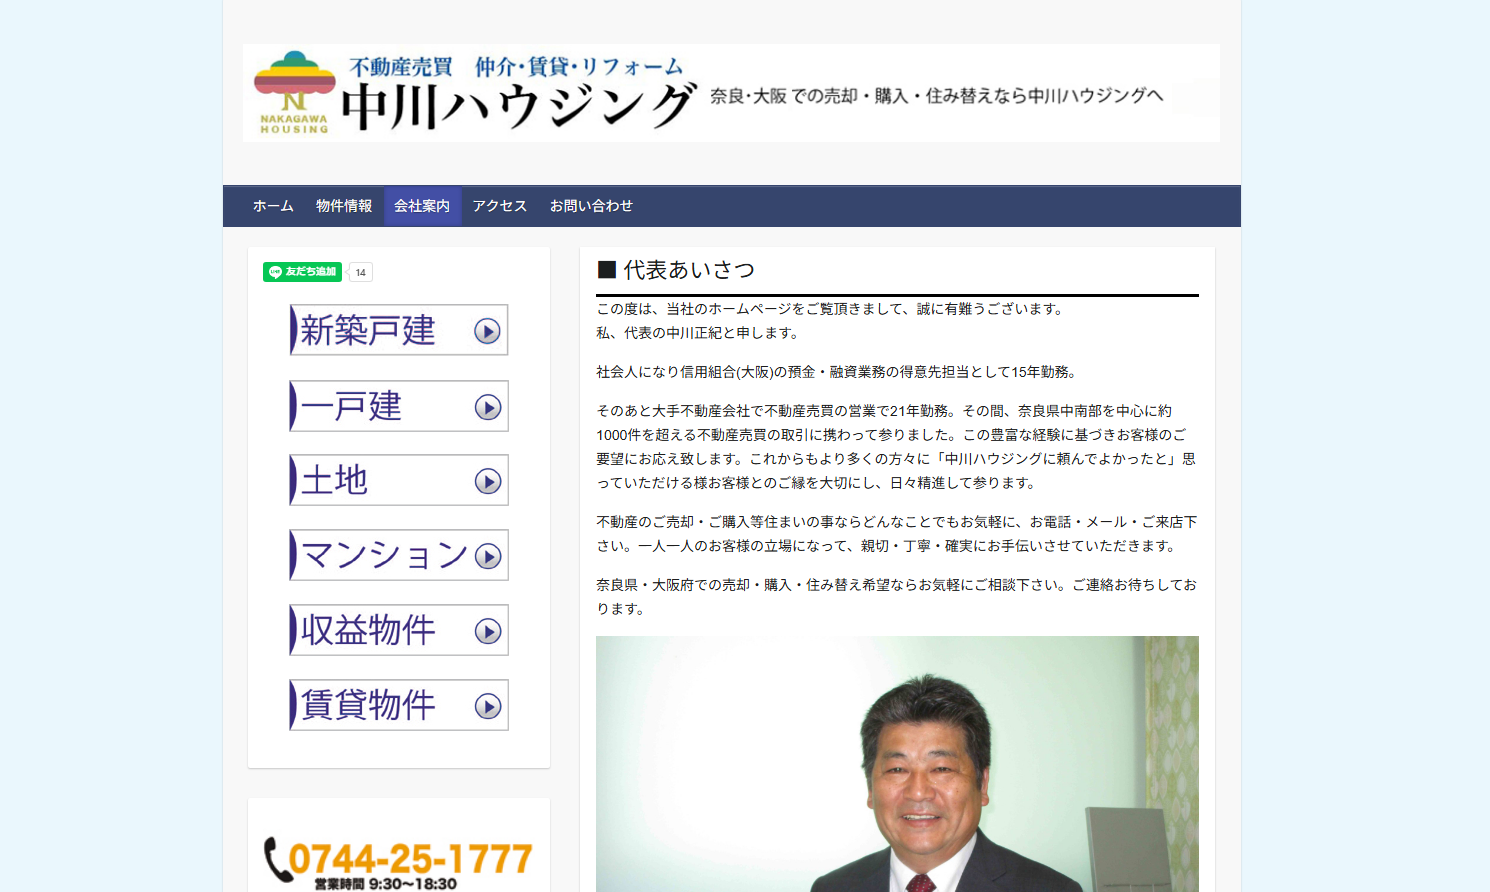Click the friend count badge showing 14
The image size is (1490, 892).
(x=361, y=272)
